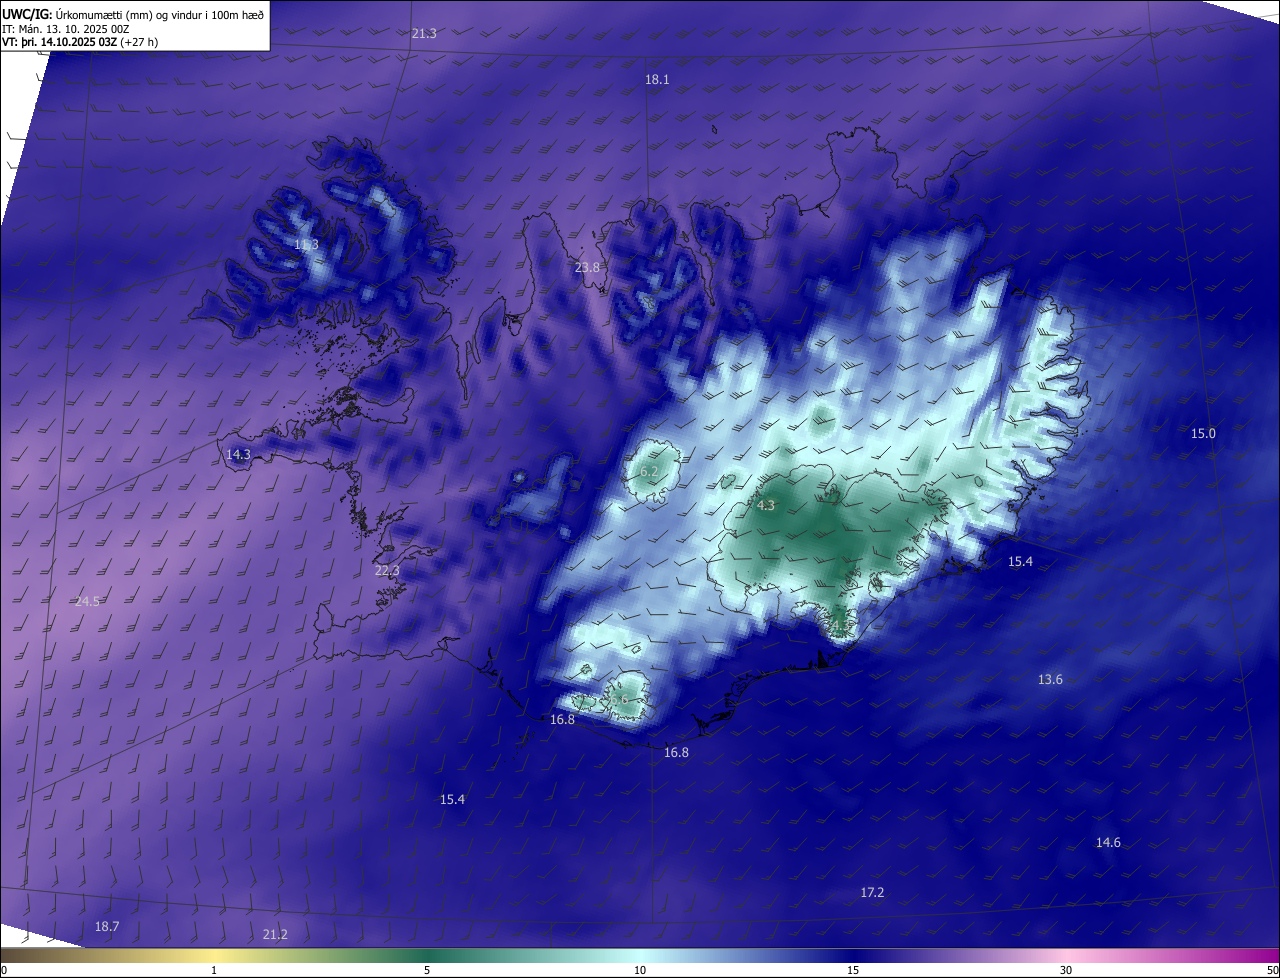
Task: Click the '50' tick label on the color scale
Action: pyautogui.click(x=1272, y=970)
